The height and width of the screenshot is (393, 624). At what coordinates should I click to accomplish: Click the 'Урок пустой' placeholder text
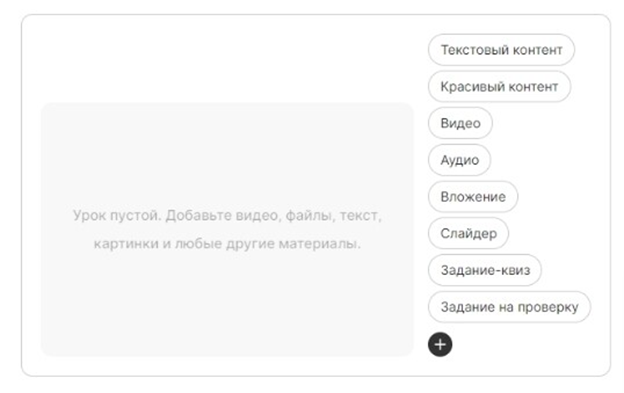227,230
